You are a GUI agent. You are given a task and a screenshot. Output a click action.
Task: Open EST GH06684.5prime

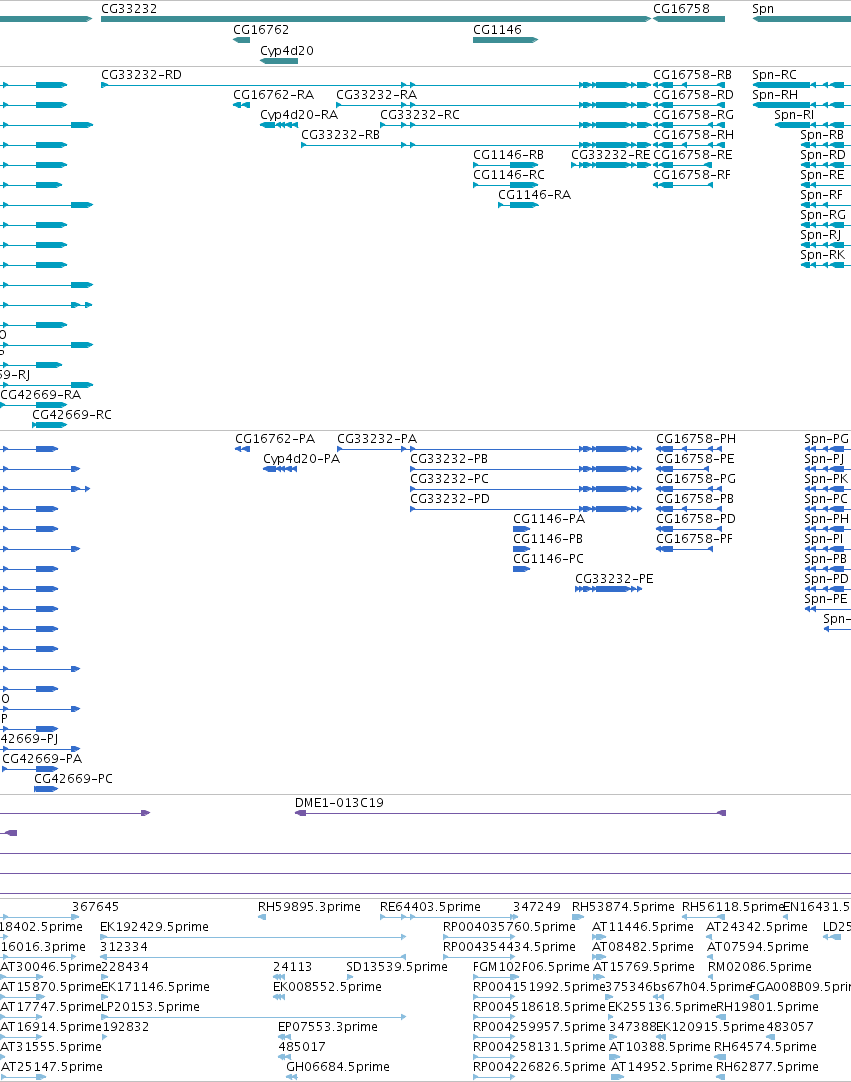click(x=338, y=1067)
